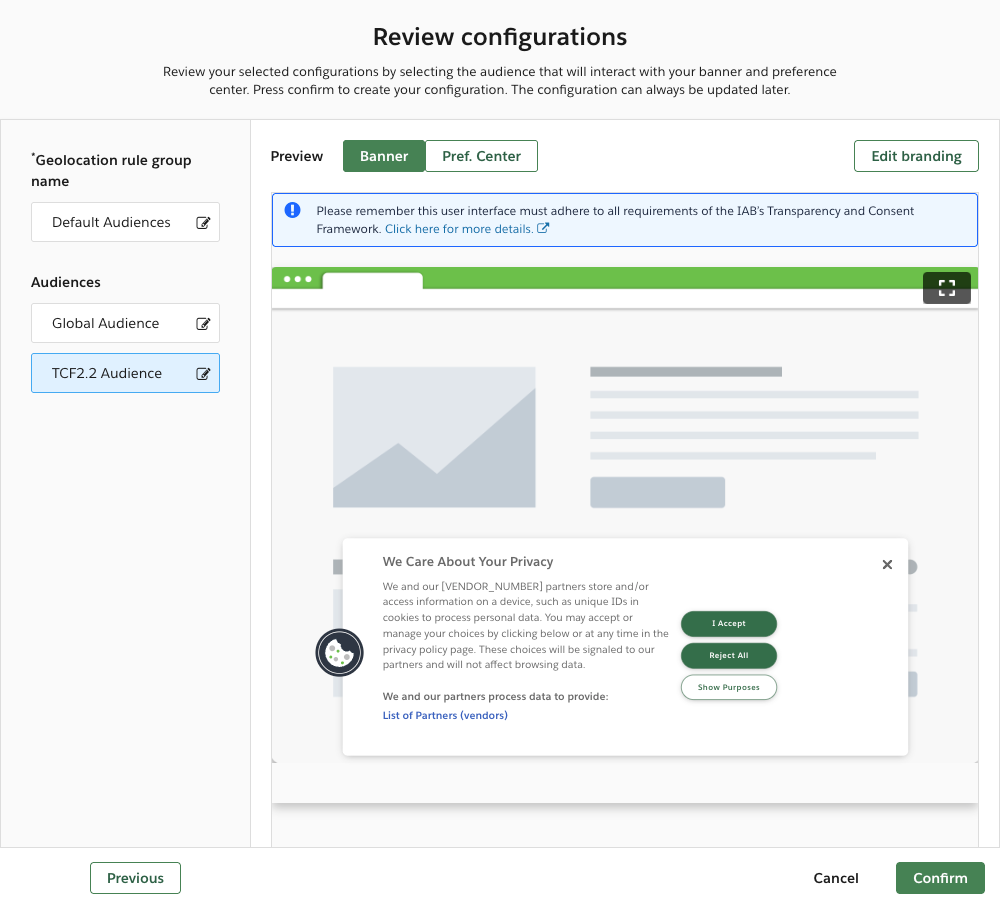The image size is (1000, 904).
Task: Click 'Geolocation rule group name' label
Action: [112, 170]
